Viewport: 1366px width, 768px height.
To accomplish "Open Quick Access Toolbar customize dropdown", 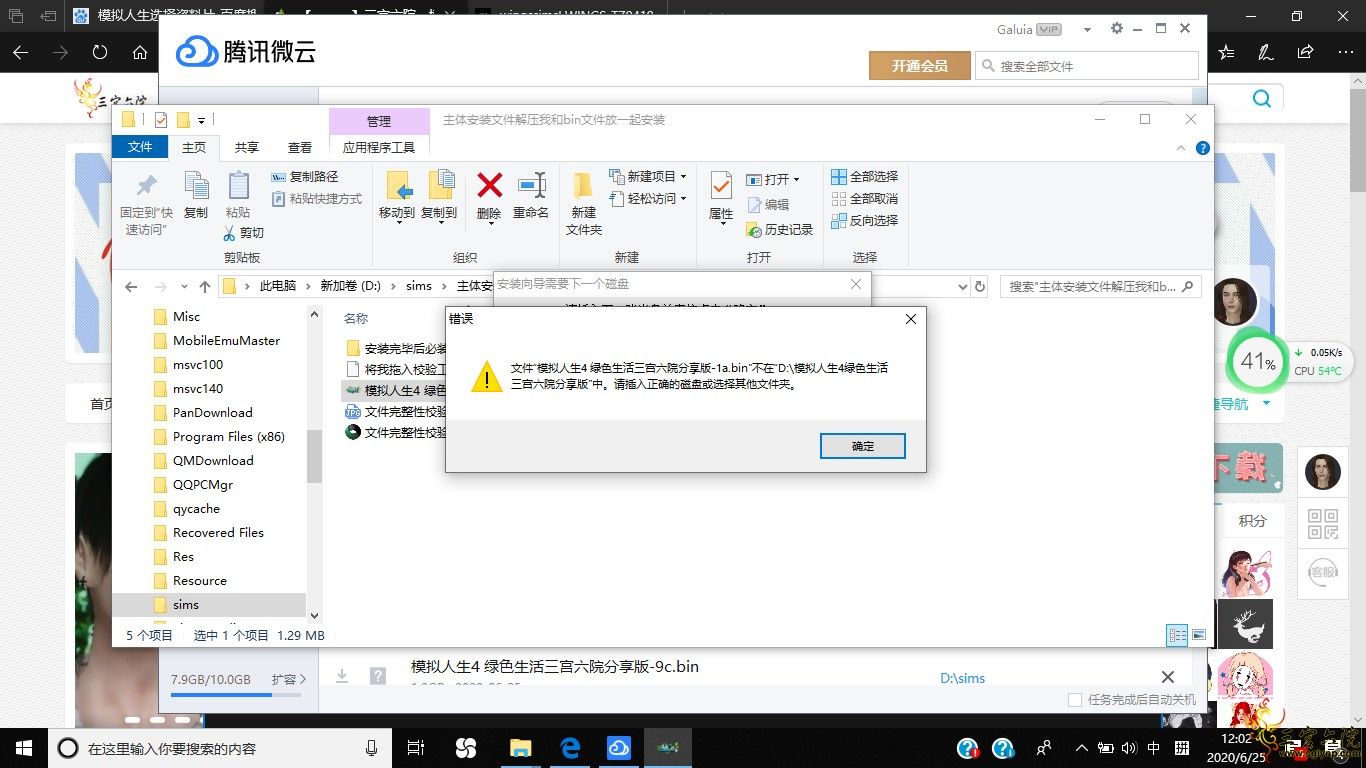I will [x=201, y=121].
